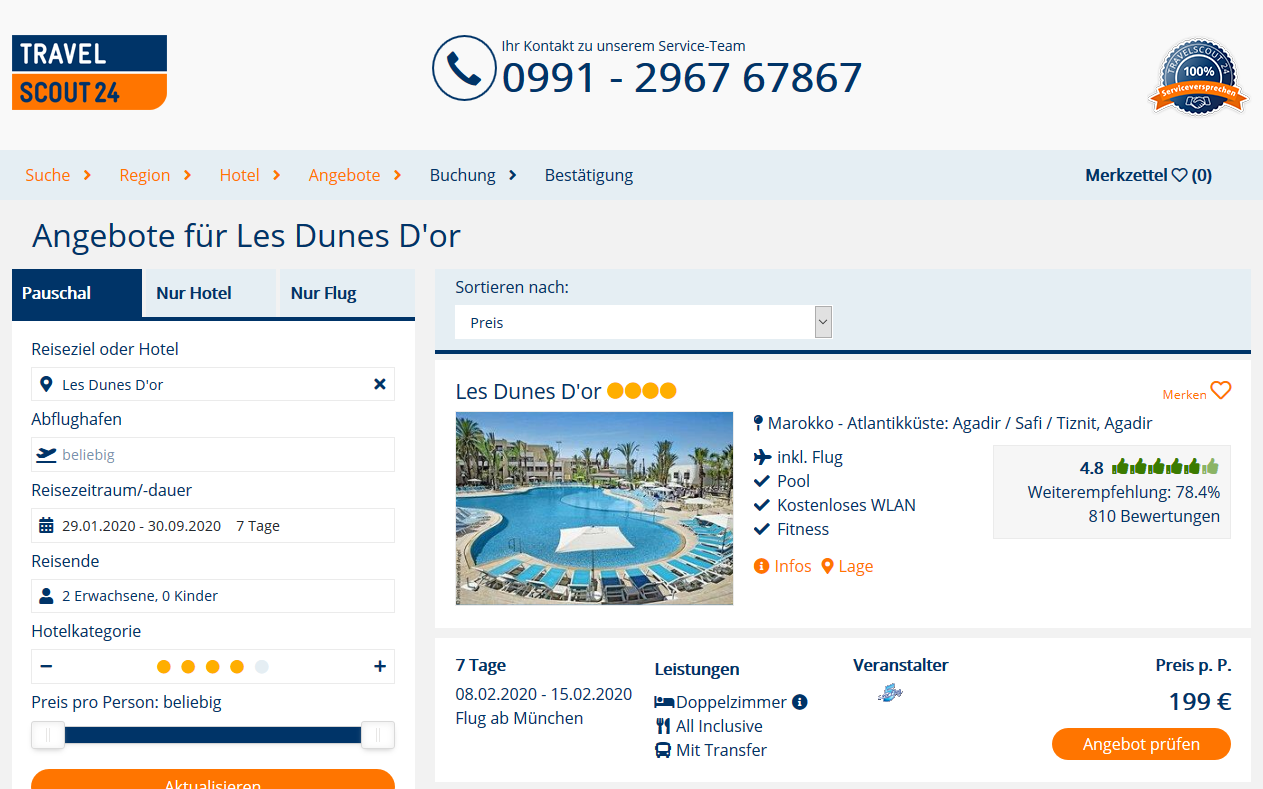Image resolution: width=1263 pixels, height=789 pixels.
Task: Click the Angebot prüfen button
Action: (1141, 744)
